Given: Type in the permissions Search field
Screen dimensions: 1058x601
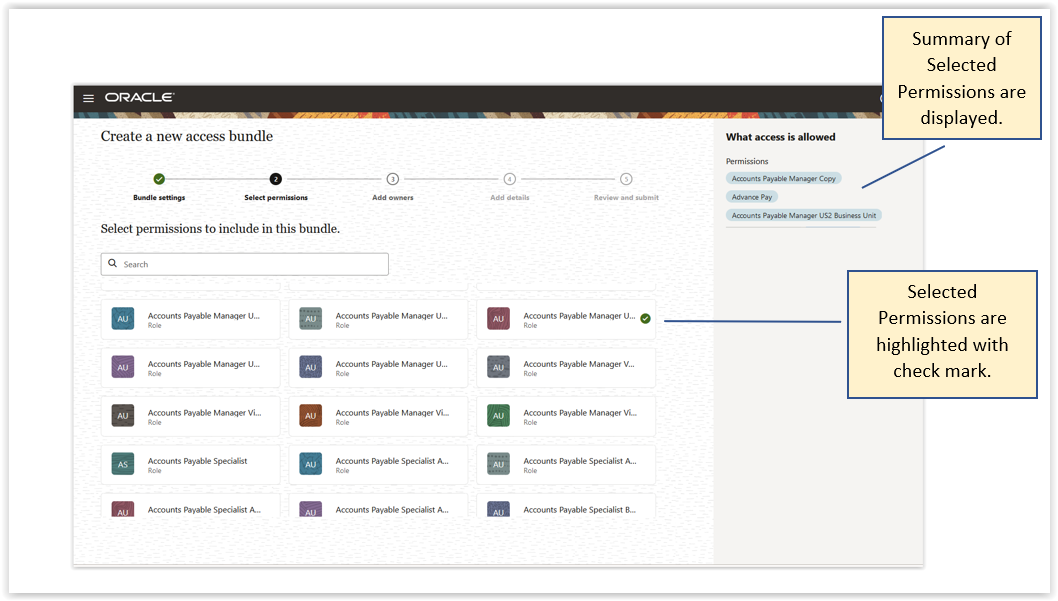Looking at the screenshot, I should coord(250,264).
